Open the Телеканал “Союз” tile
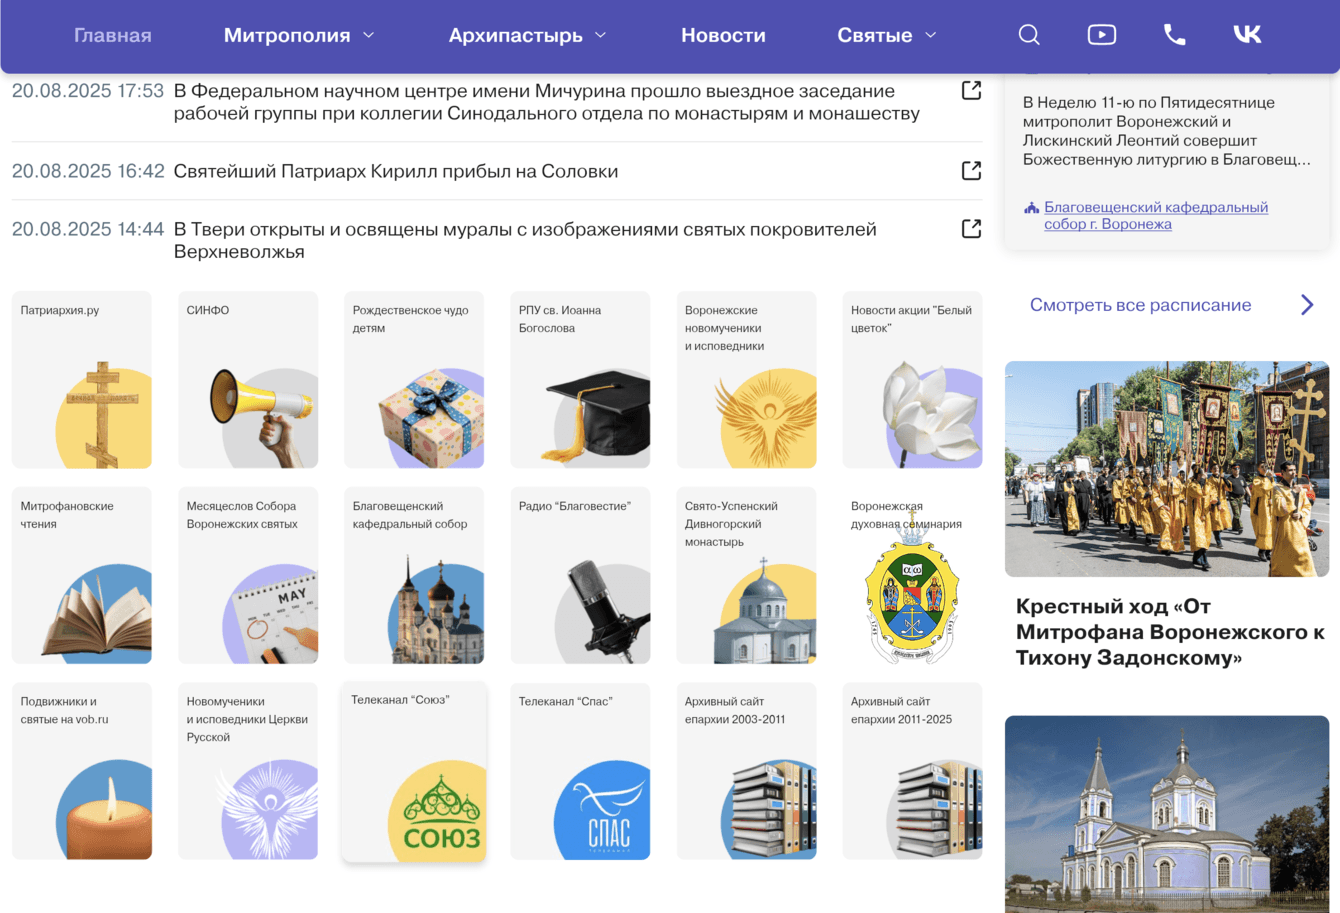The image size is (1340, 913). click(x=414, y=771)
